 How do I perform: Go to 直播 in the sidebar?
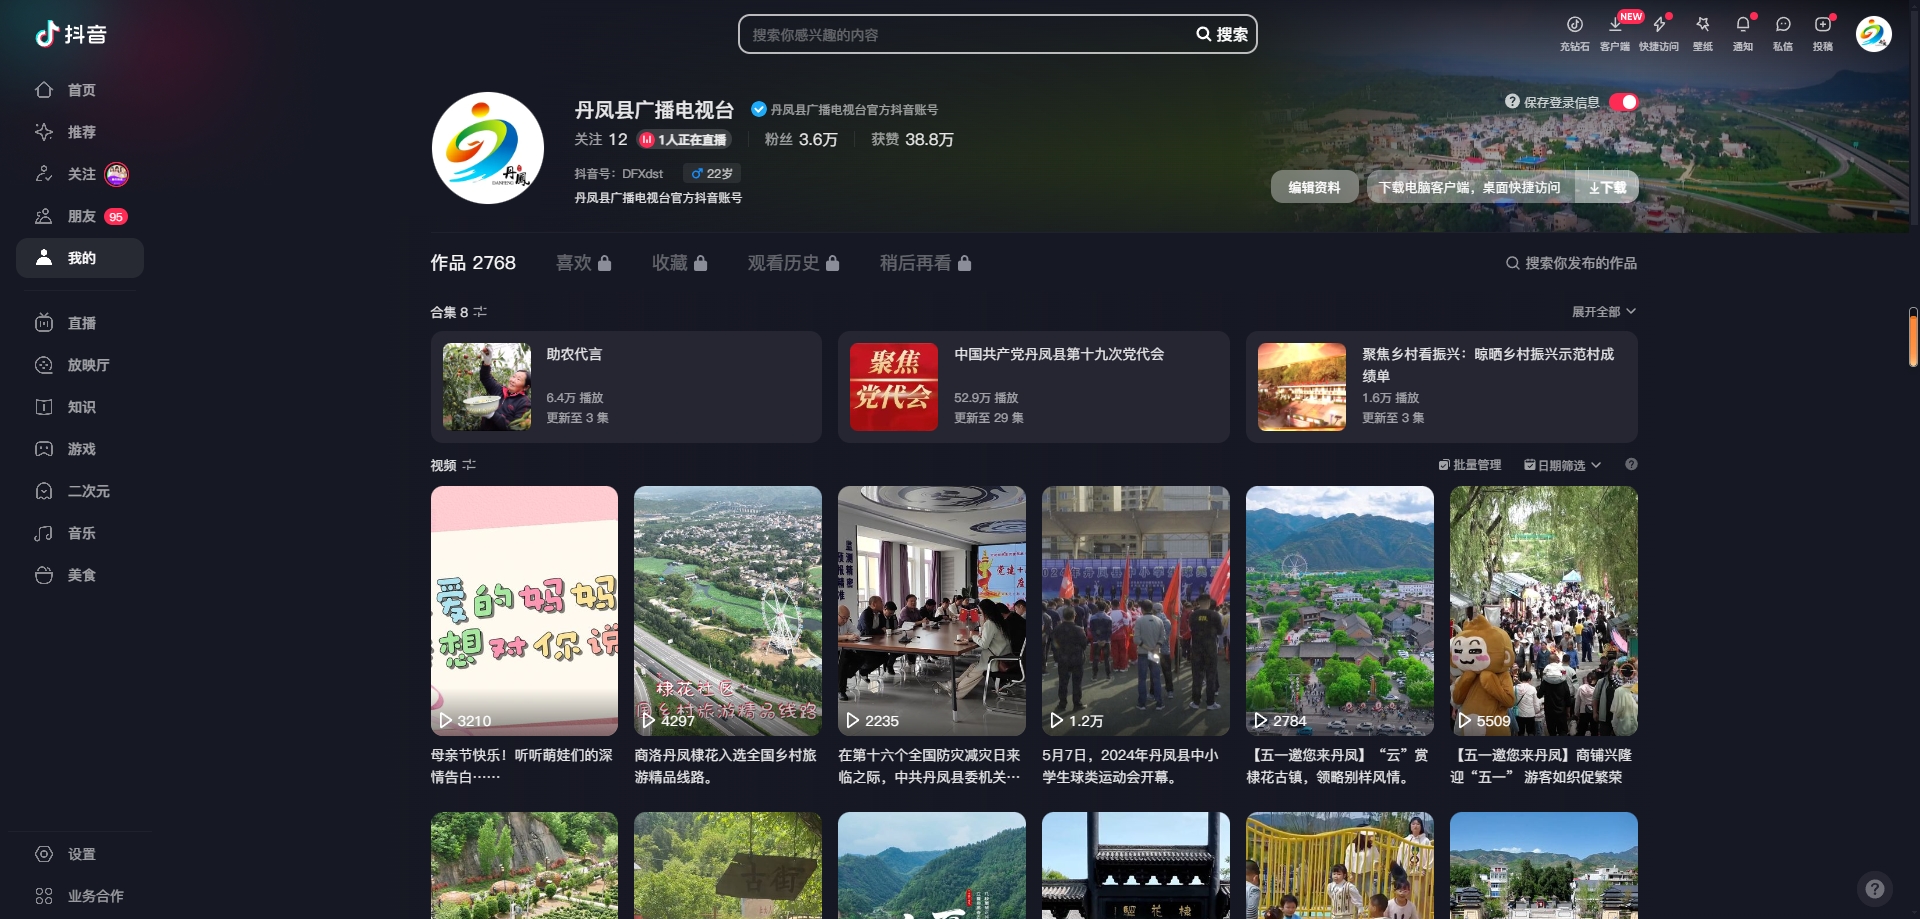coord(81,323)
